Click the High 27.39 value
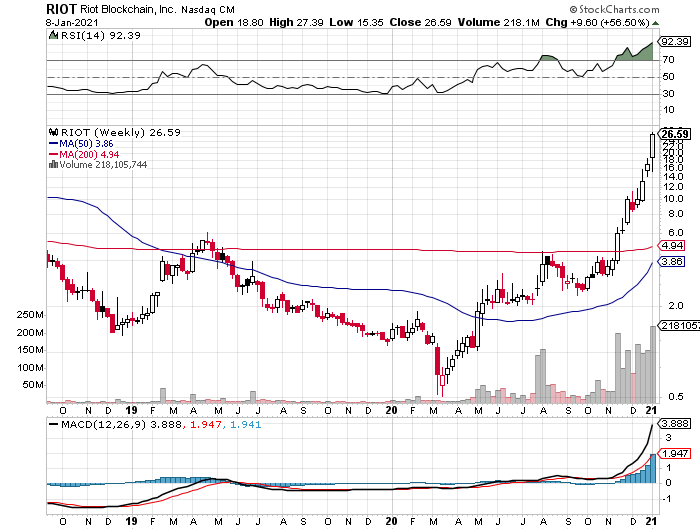Screen dimensions: 700x530 tap(296, 22)
